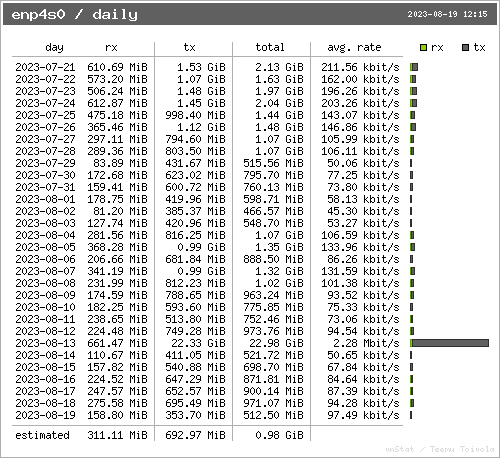Click the enp4s0 / daily title
The height and width of the screenshot is (458, 500).
74,15
